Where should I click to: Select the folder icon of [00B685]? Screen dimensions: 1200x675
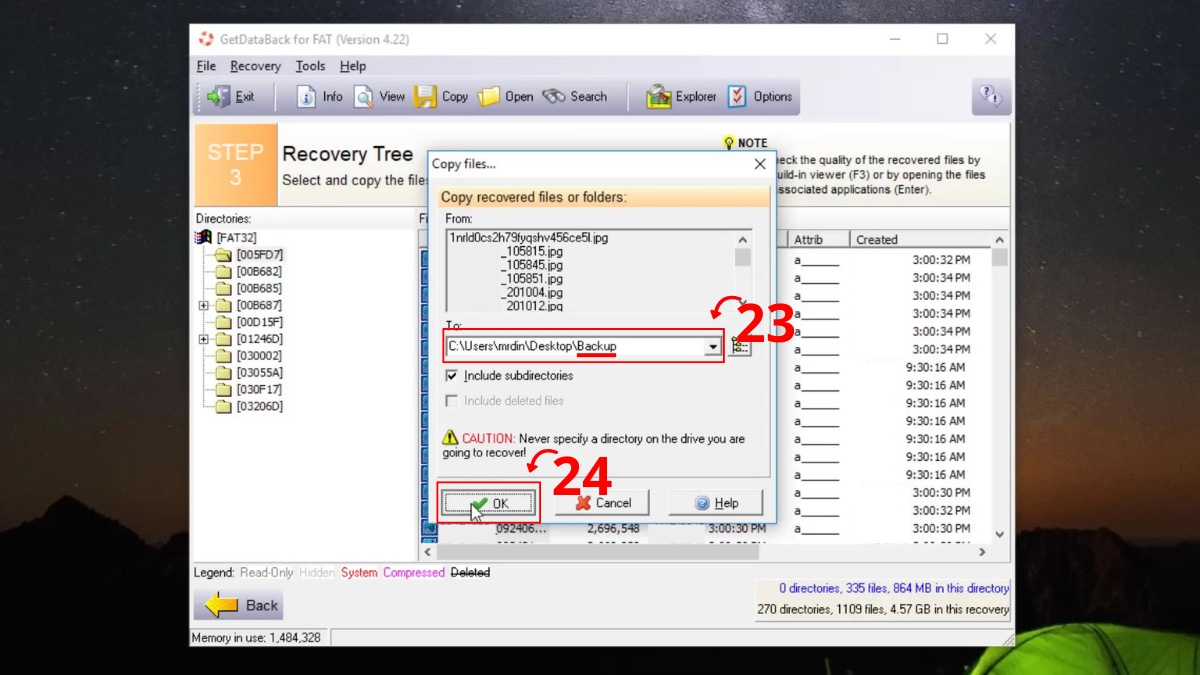tap(224, 289)
